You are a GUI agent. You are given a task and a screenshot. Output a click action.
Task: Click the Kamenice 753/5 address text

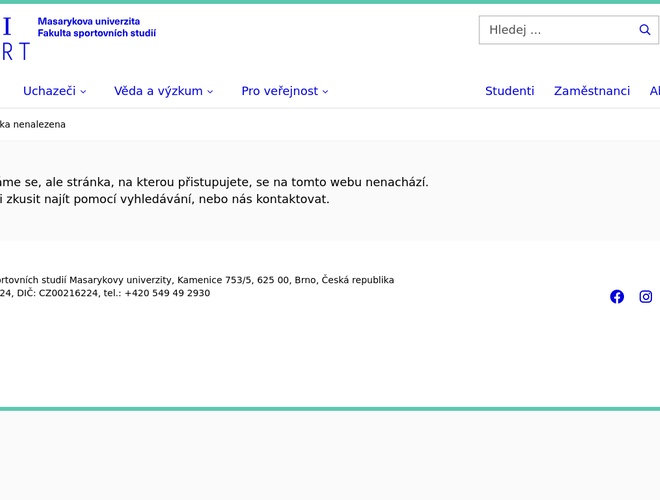(x=213, y=280)
